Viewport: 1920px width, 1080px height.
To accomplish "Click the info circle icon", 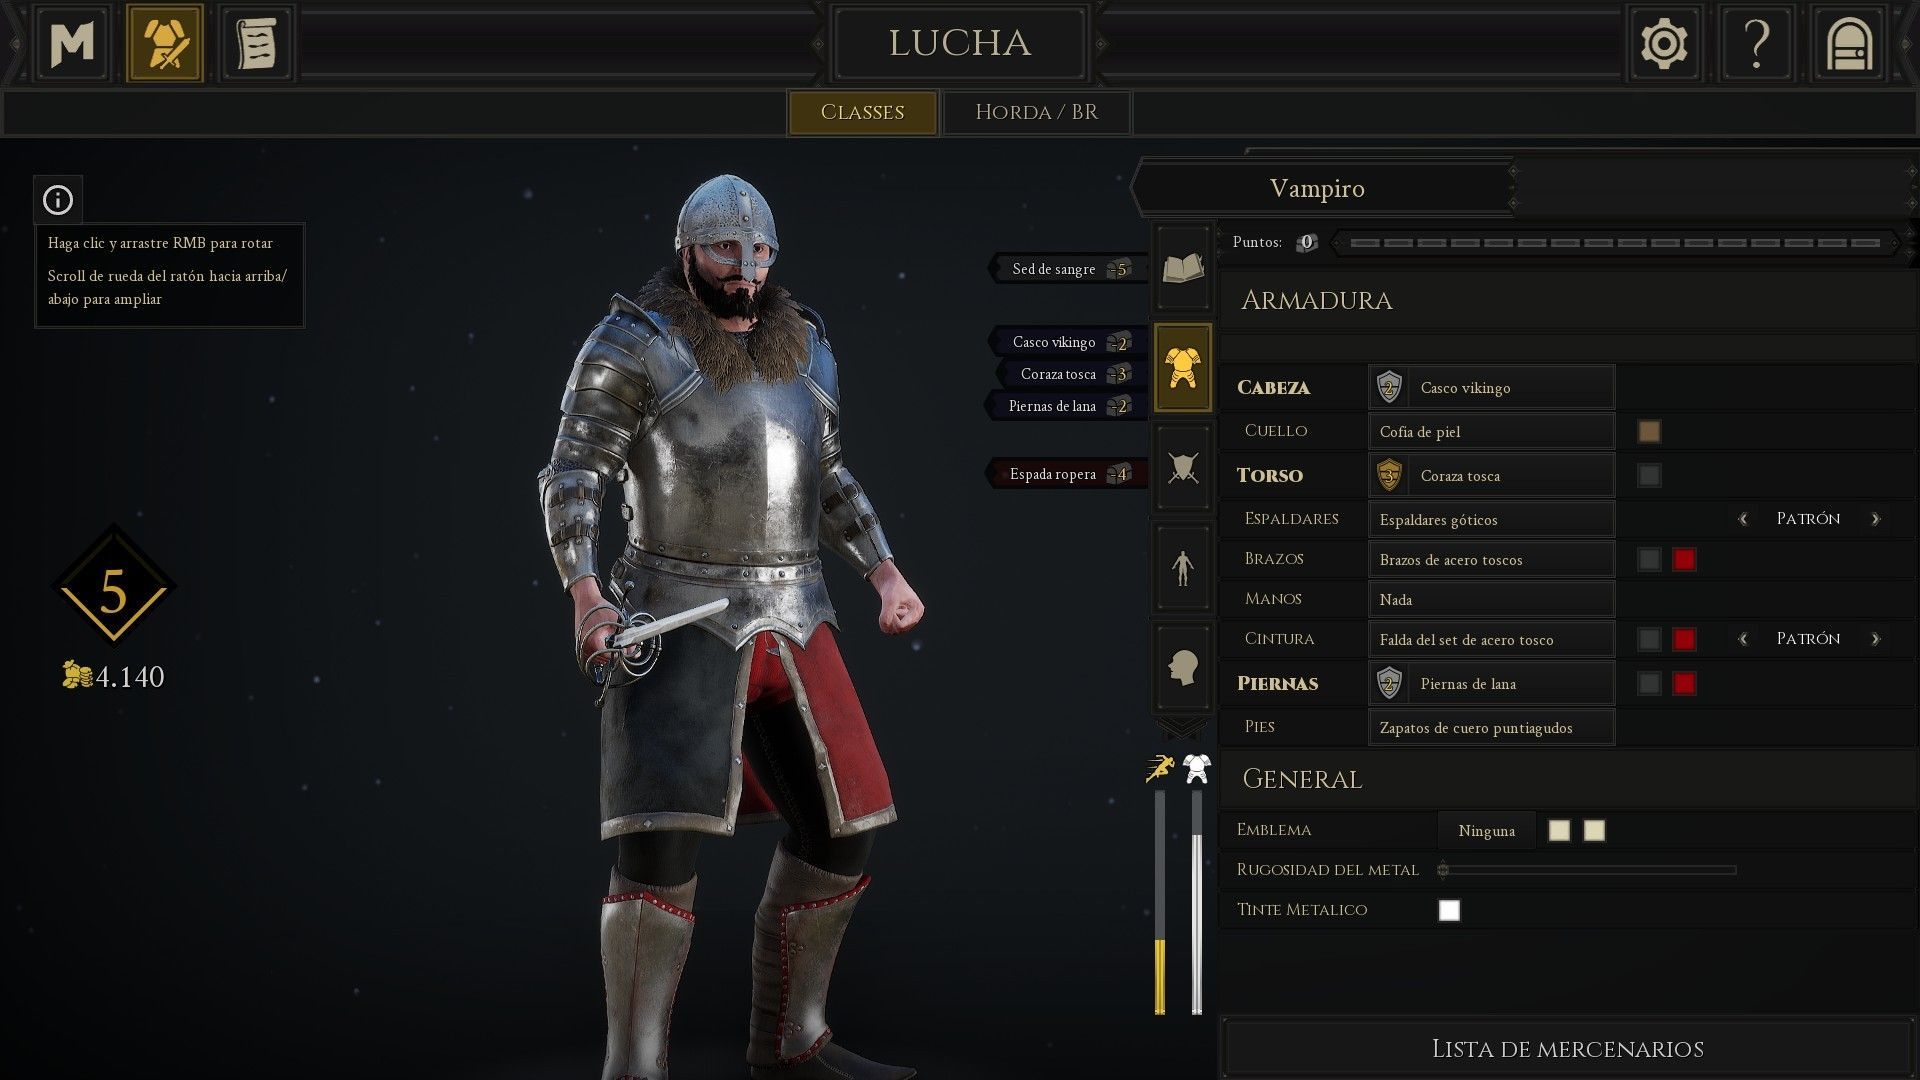I will click(x=58, y=200).
